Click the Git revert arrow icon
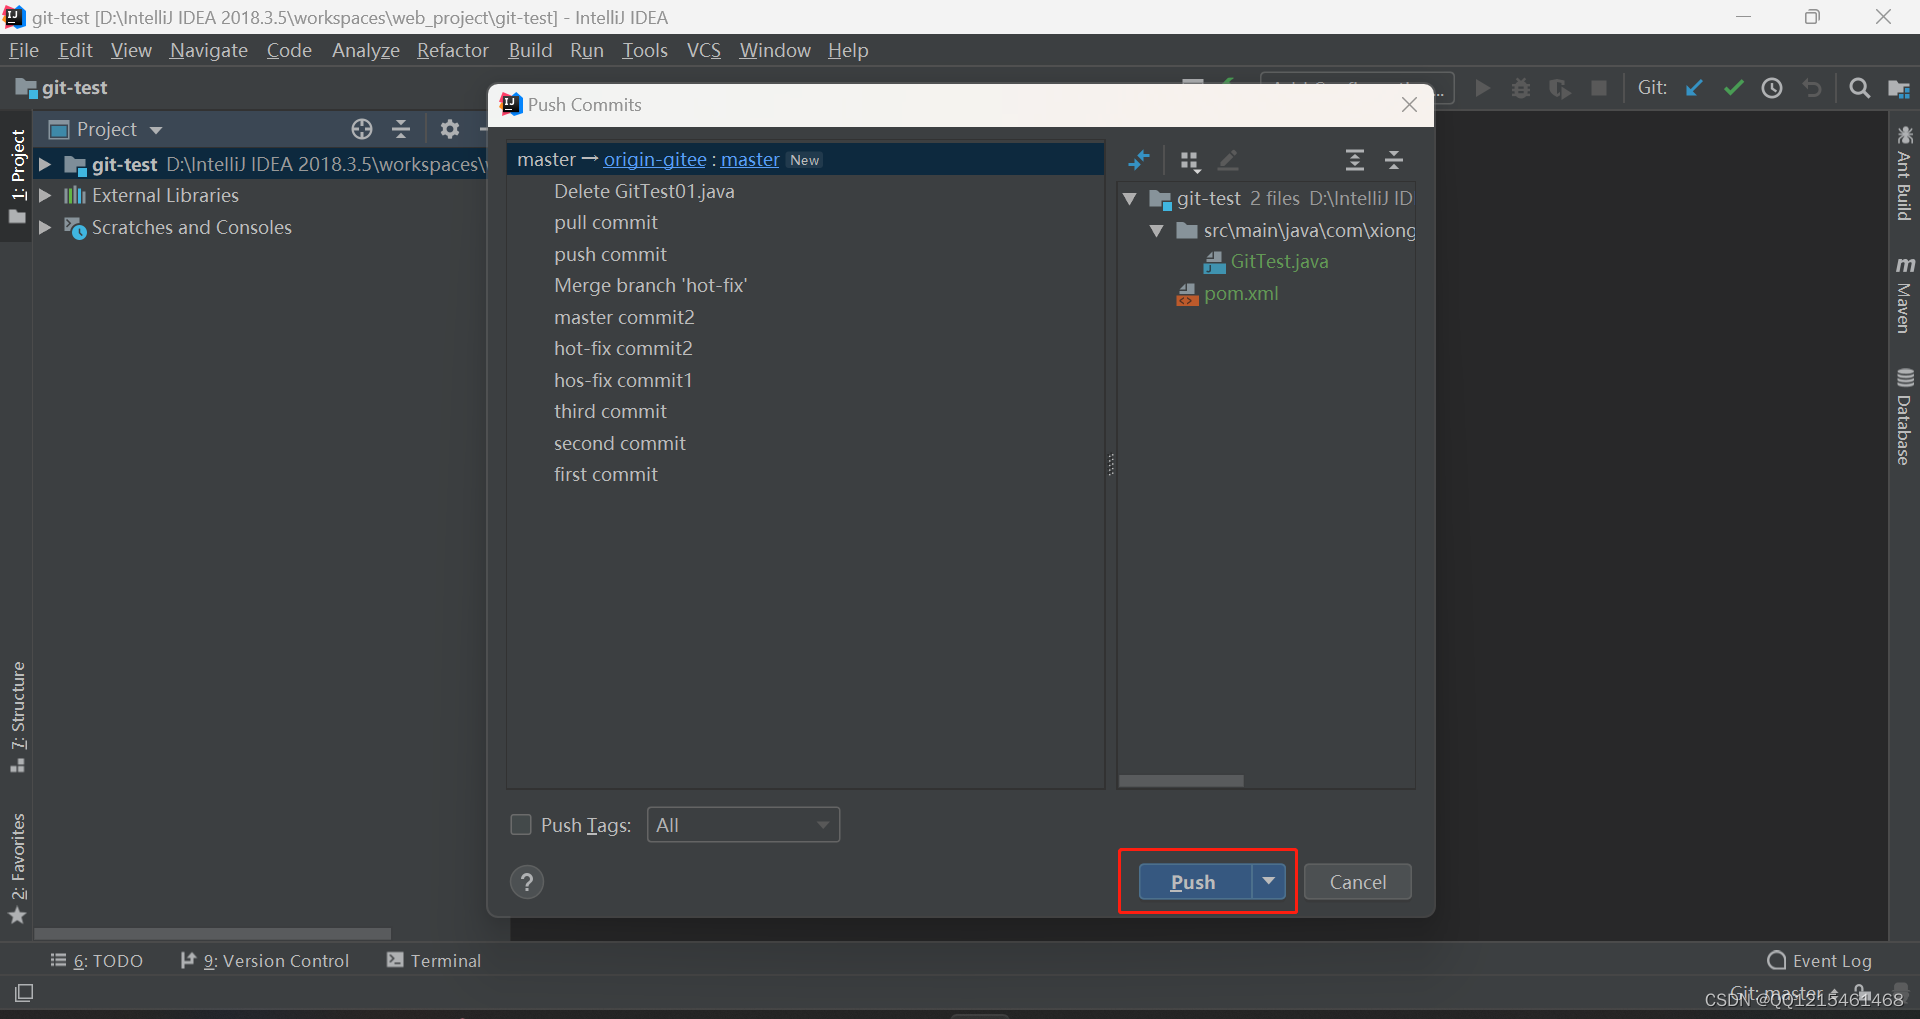This screenshot has width=1920, height=1019. [x=1812, y=88]
